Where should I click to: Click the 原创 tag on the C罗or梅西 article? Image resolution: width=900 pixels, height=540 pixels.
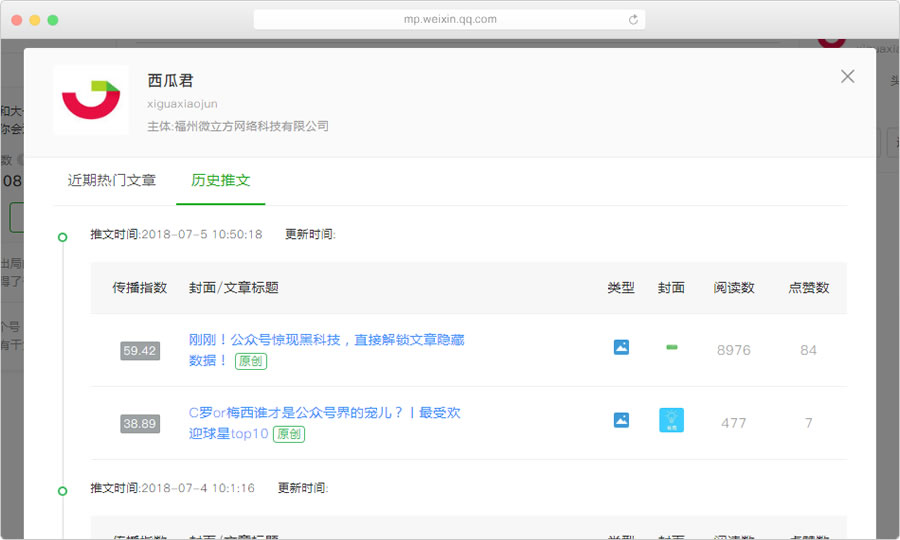point(289,434)
